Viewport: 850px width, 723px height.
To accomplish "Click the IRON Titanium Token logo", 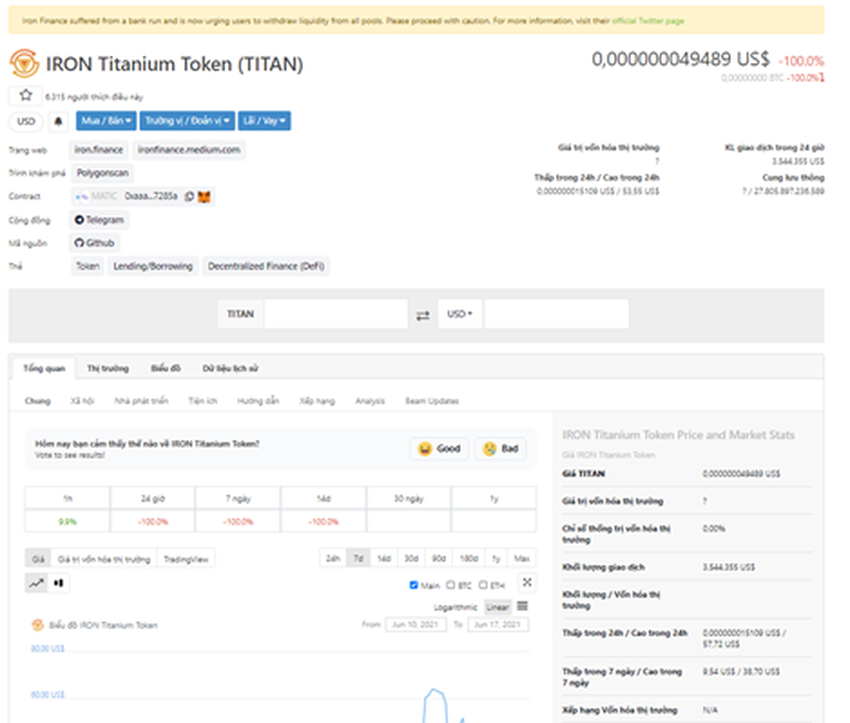I will 24,63.
